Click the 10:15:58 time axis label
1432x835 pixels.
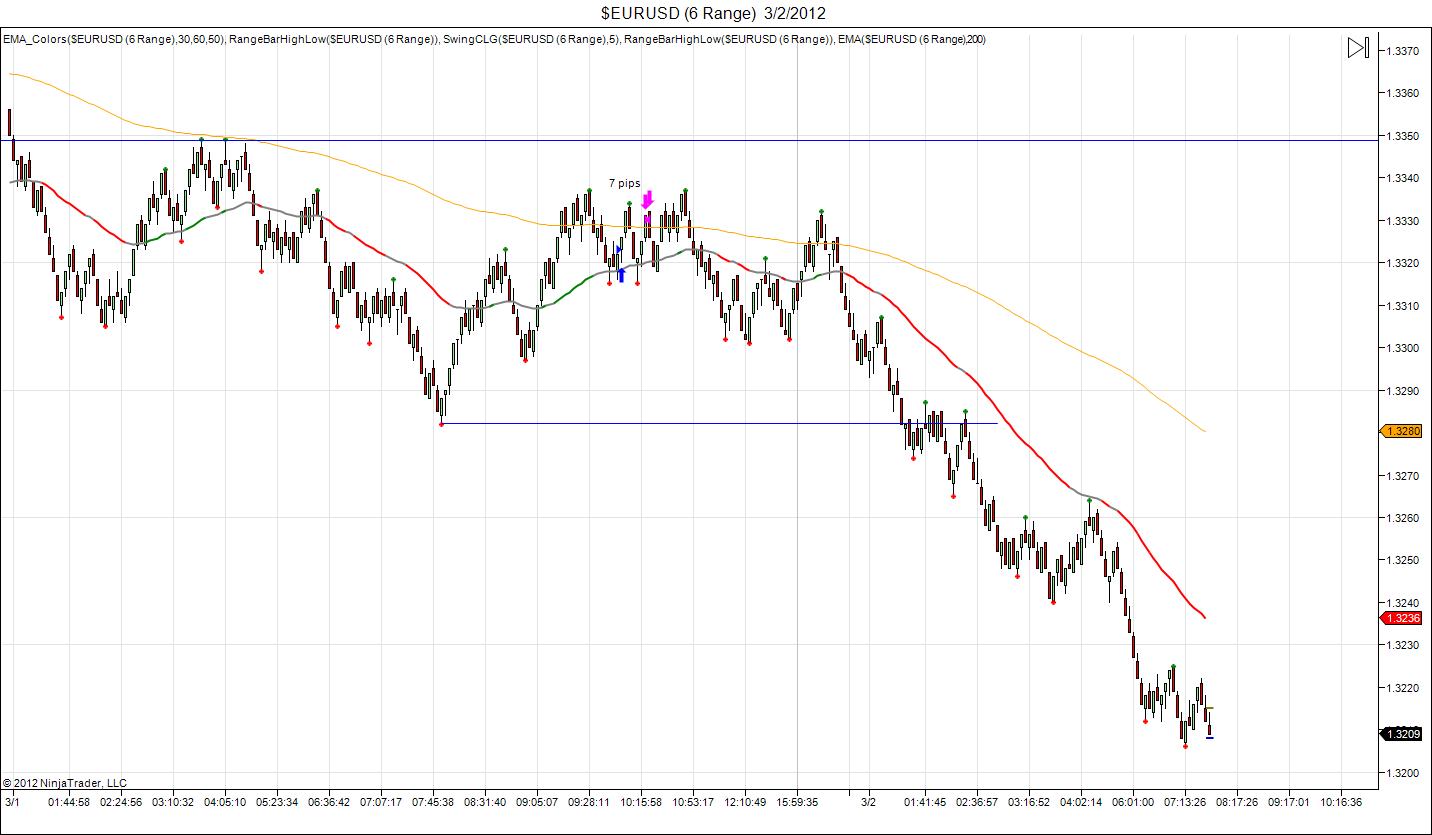641,802
